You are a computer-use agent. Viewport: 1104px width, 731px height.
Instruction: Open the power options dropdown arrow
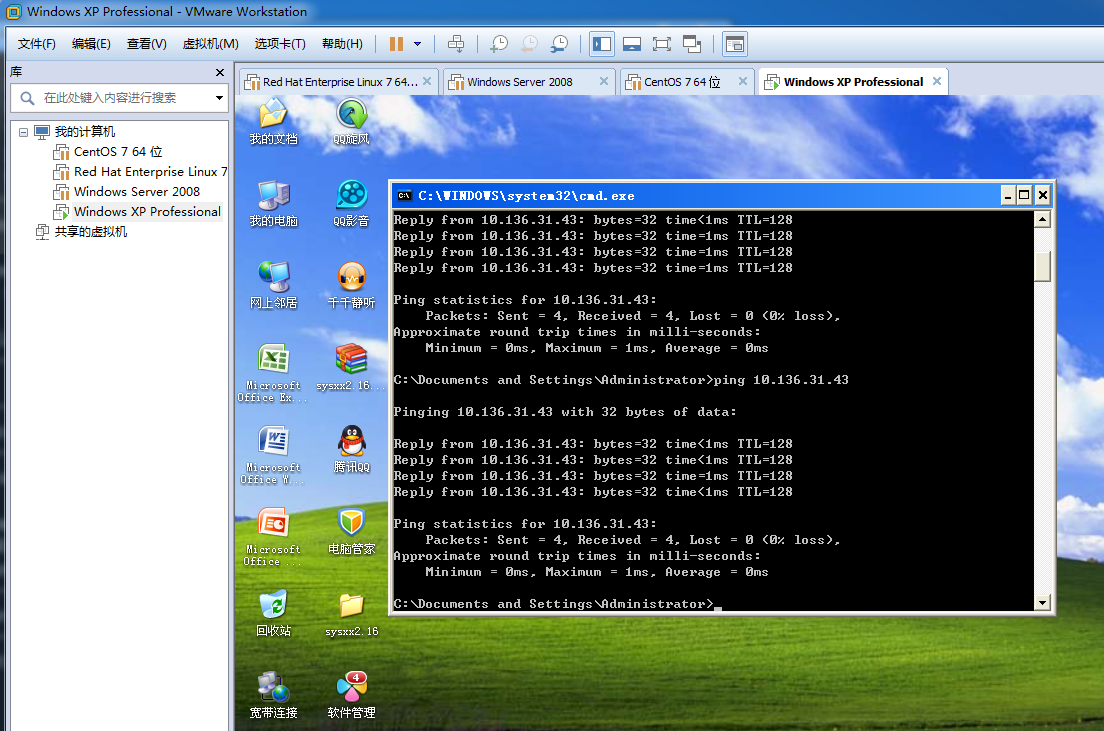point(418,44)
